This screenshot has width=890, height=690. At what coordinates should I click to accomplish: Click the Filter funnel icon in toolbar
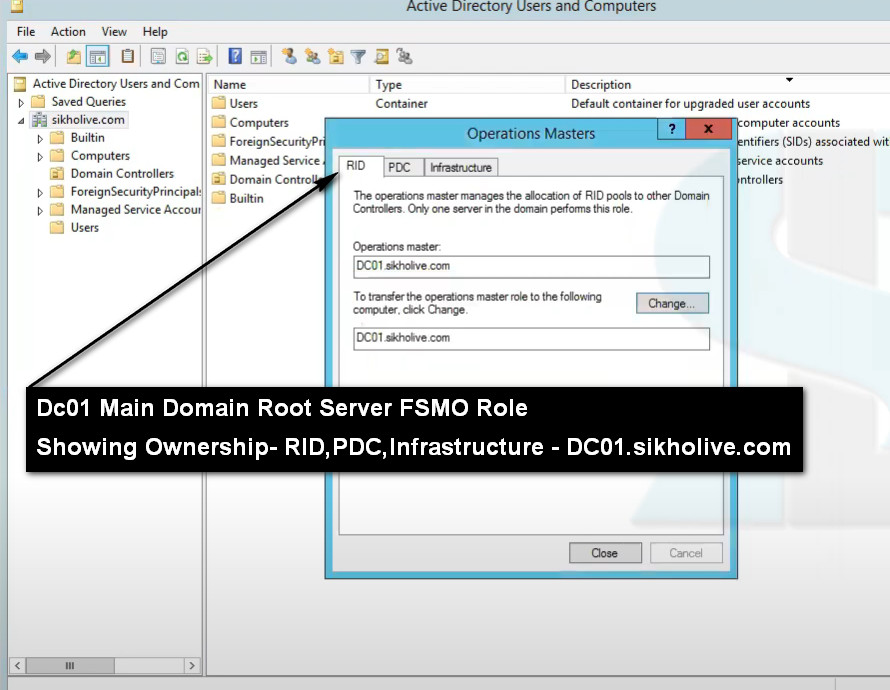pyautogui.click(x=357, y=57)
